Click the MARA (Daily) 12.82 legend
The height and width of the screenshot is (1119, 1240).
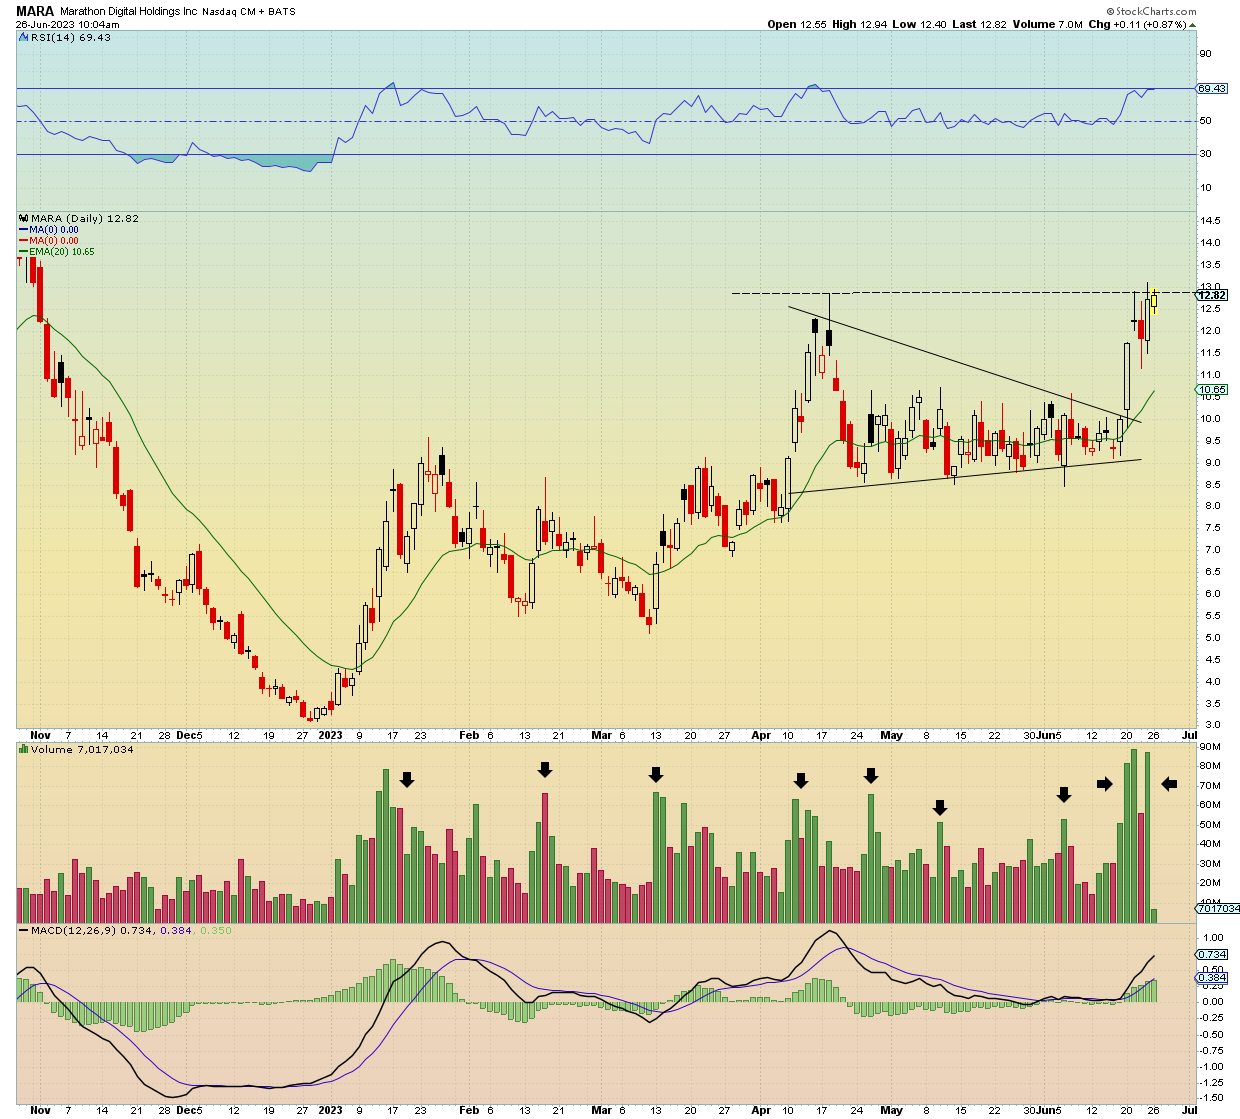(85, 218)
